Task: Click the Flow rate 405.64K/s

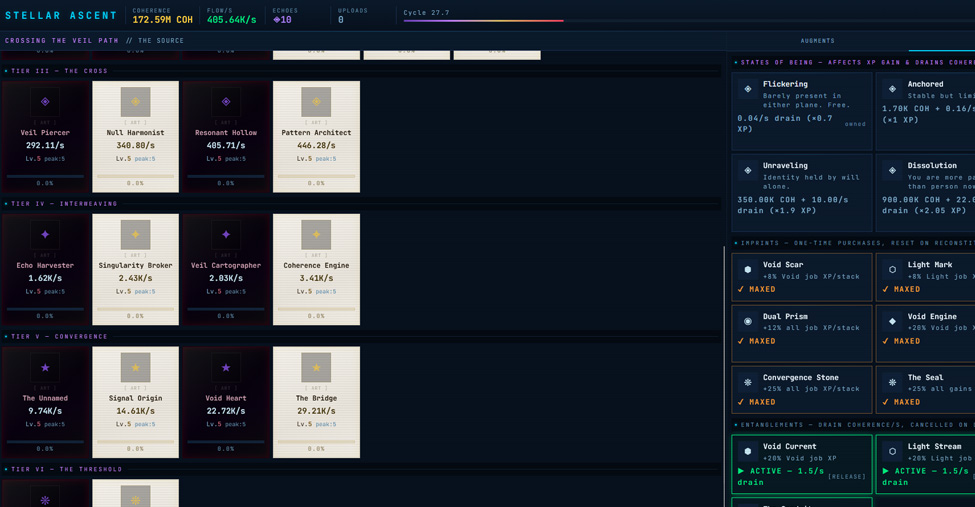Action: [x=231, y=20]
